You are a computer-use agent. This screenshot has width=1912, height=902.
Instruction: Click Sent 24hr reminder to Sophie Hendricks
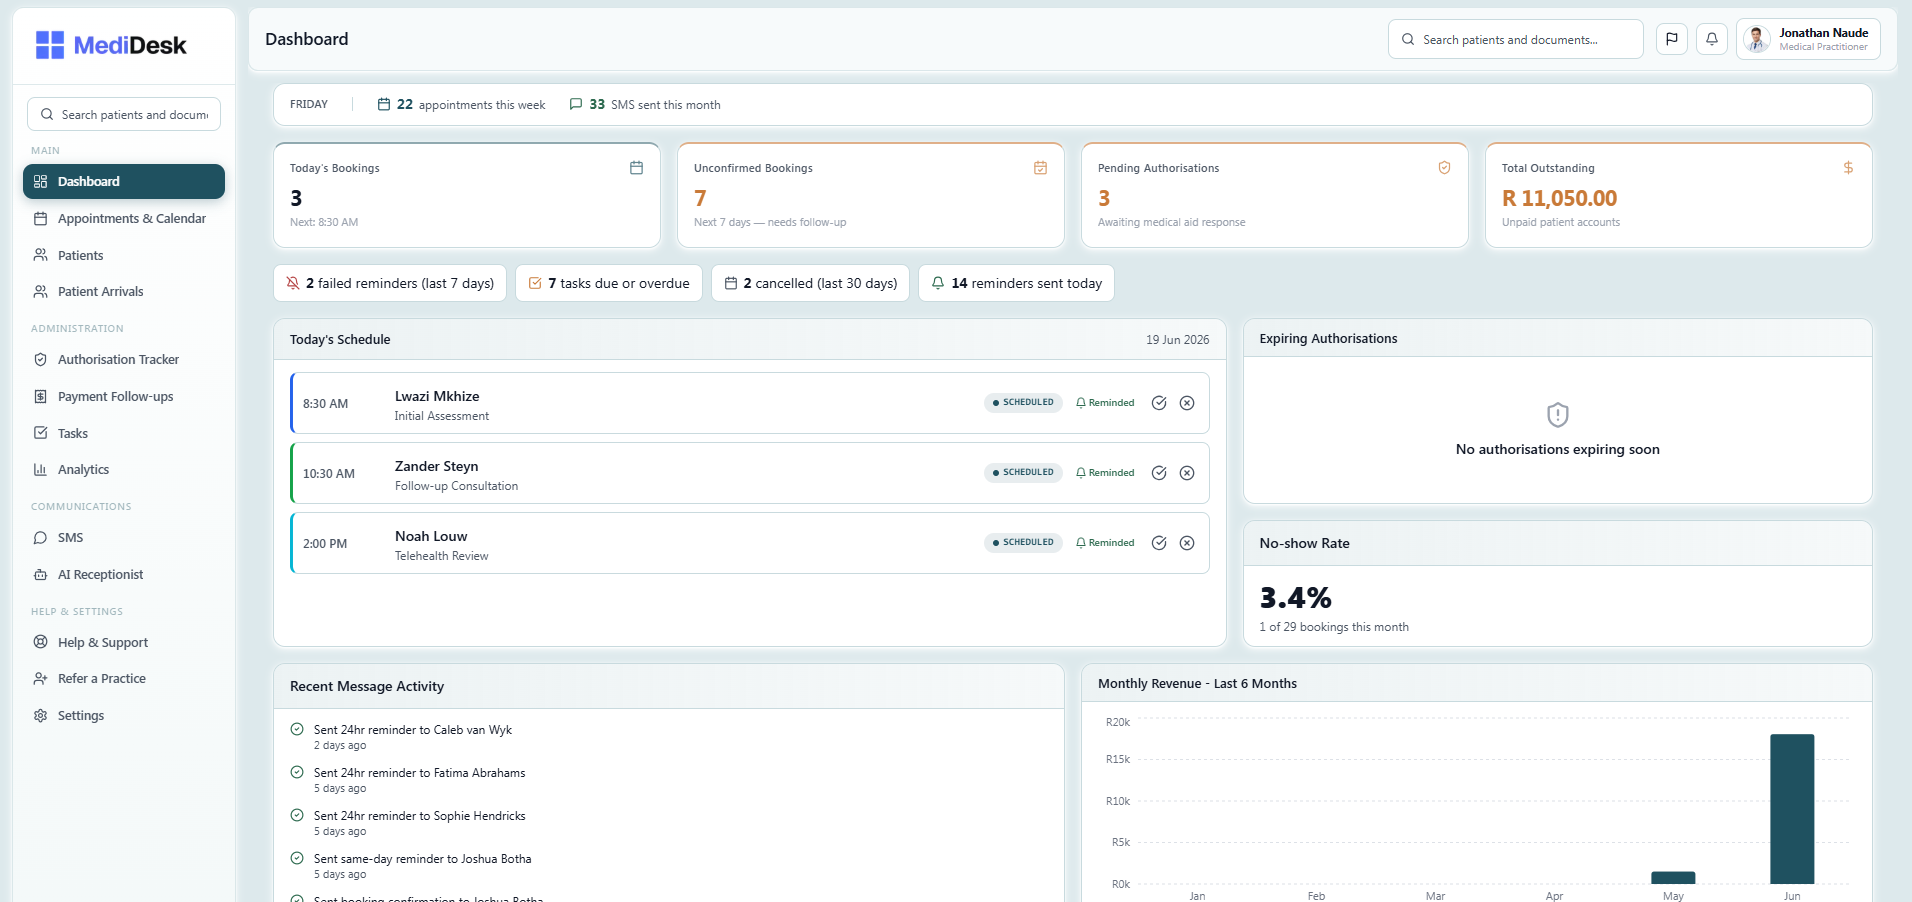pos(419,816)
